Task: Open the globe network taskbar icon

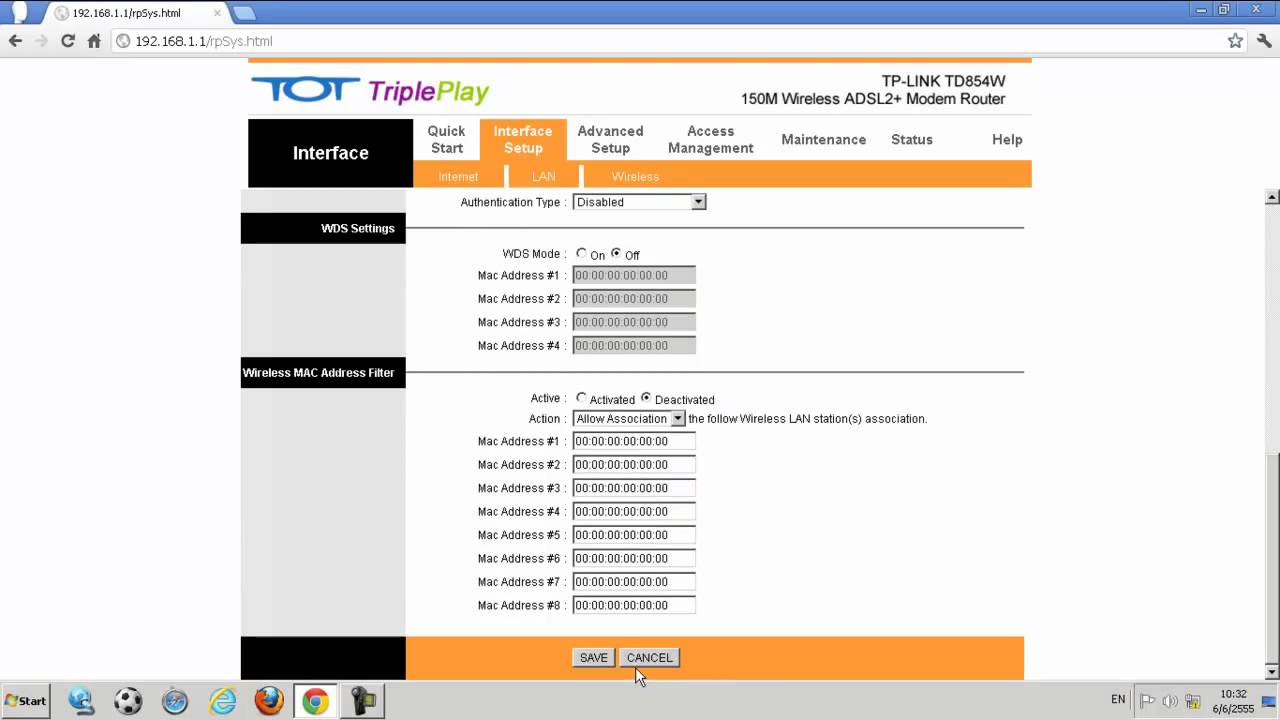Action: [x=81, y=701]
